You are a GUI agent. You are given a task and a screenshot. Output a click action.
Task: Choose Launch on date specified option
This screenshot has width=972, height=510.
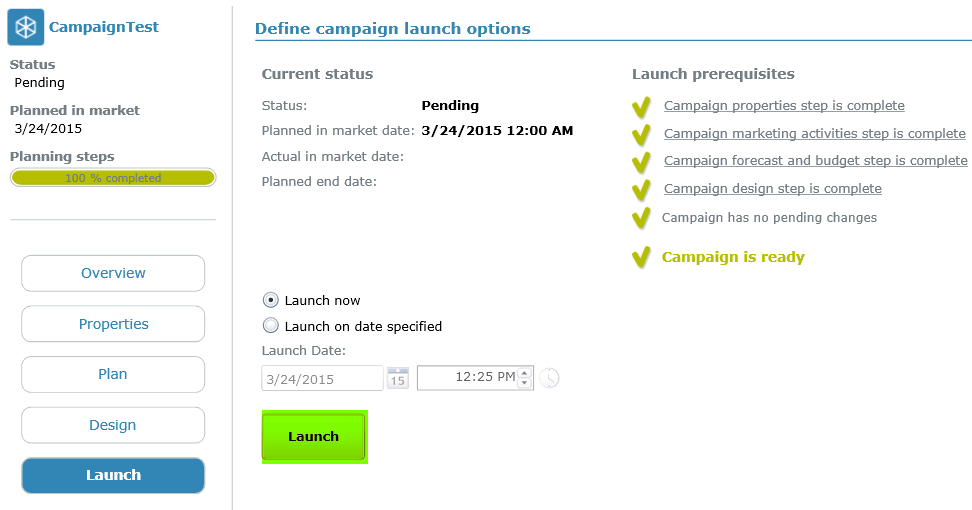tap(270, 326)
